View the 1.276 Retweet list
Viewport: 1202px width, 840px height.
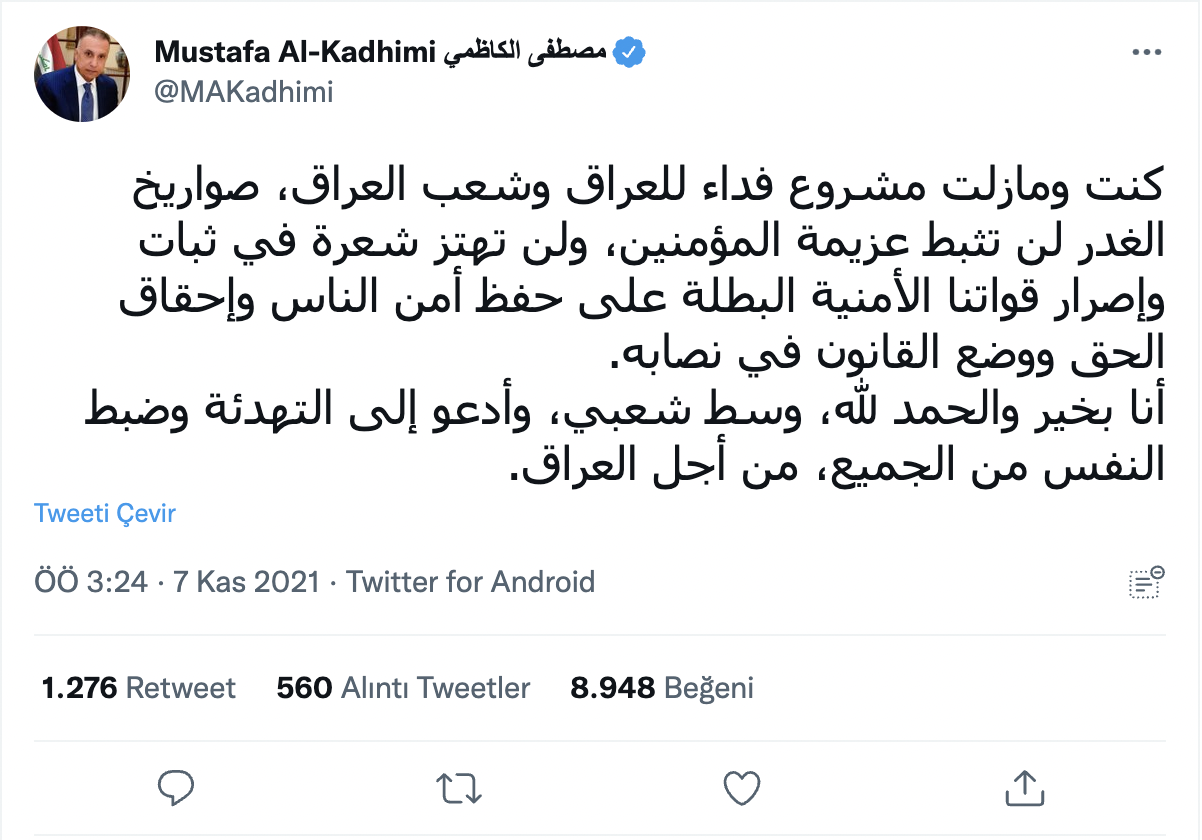[x=139, y=688]
